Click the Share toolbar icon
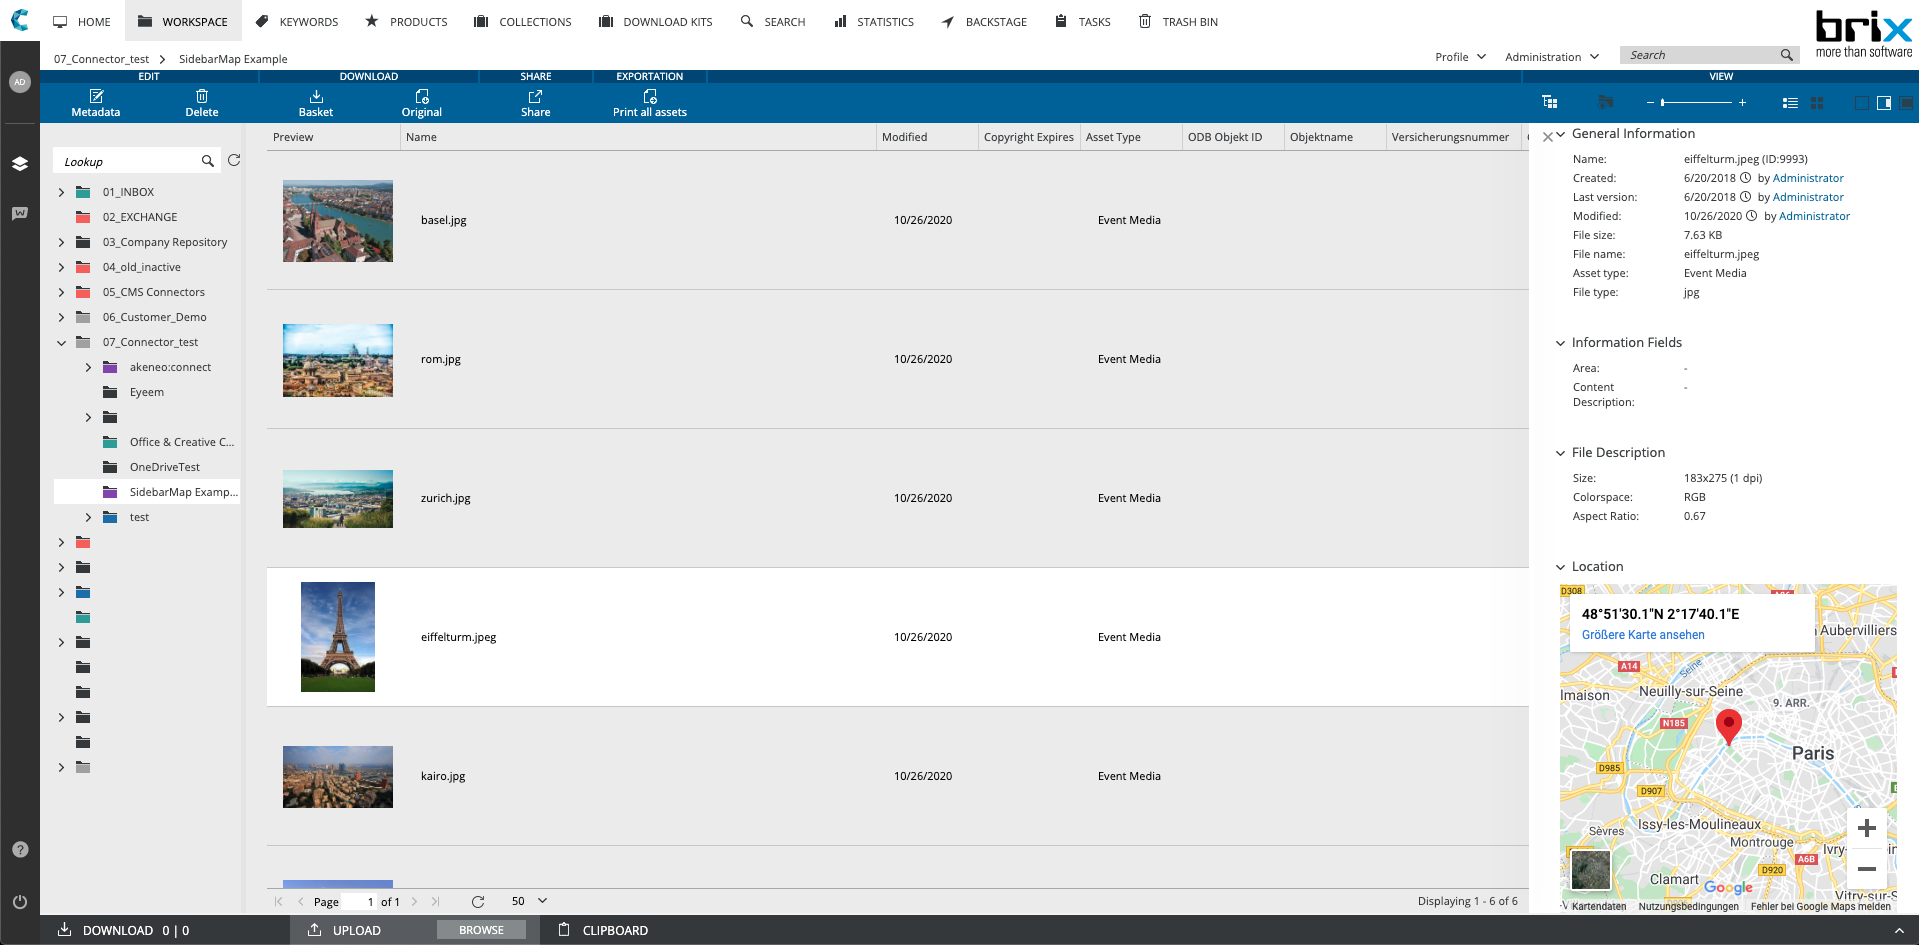The image size is (1919, 945). [535, 96]
